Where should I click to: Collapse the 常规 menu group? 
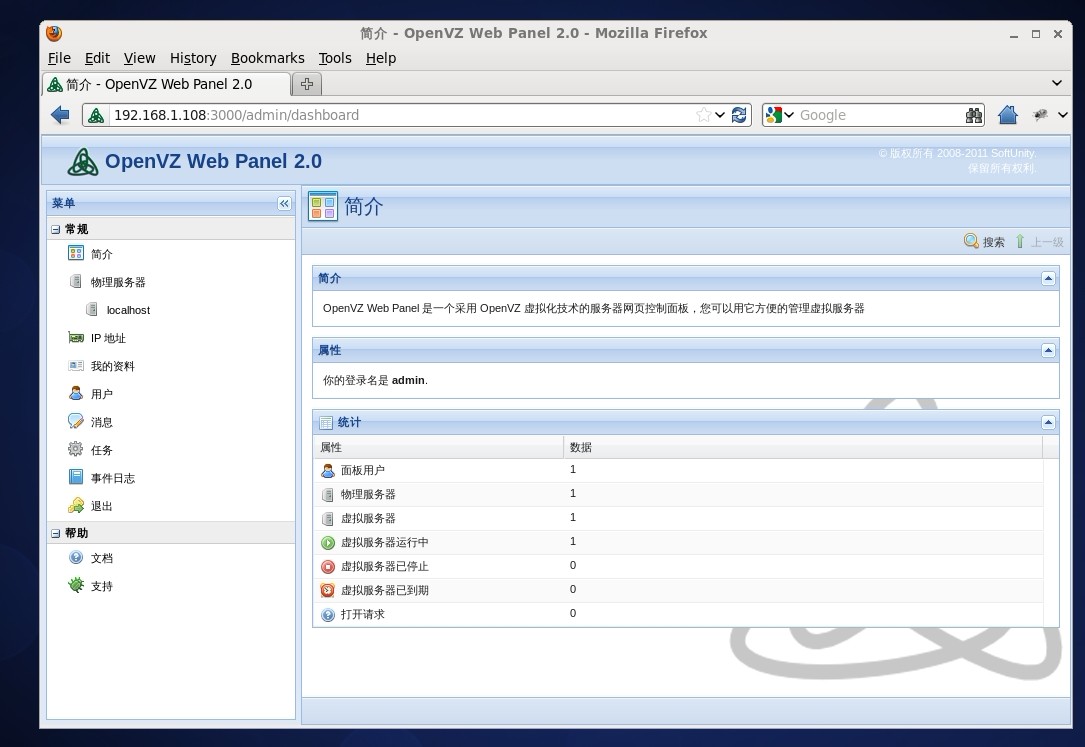pyautogui.click(x=55, y=229)
